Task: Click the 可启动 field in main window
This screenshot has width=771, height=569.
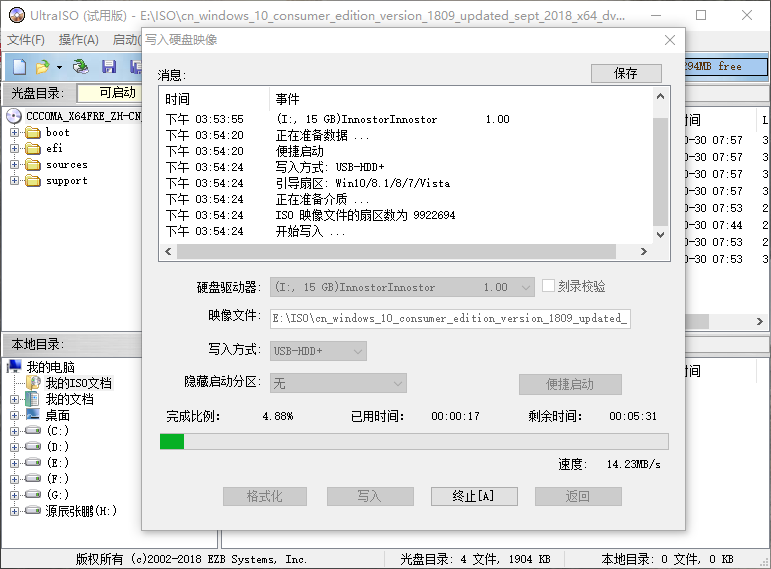Action: (111, 92)
